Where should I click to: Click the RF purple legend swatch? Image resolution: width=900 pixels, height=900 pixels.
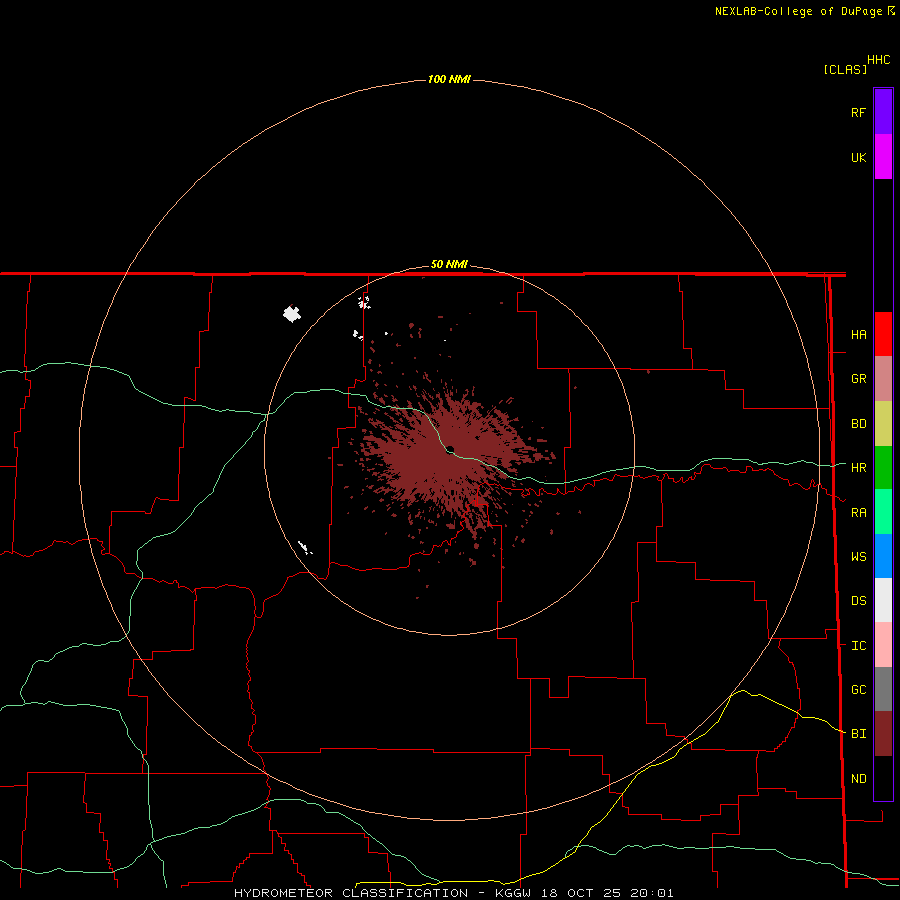click(883, 112)
